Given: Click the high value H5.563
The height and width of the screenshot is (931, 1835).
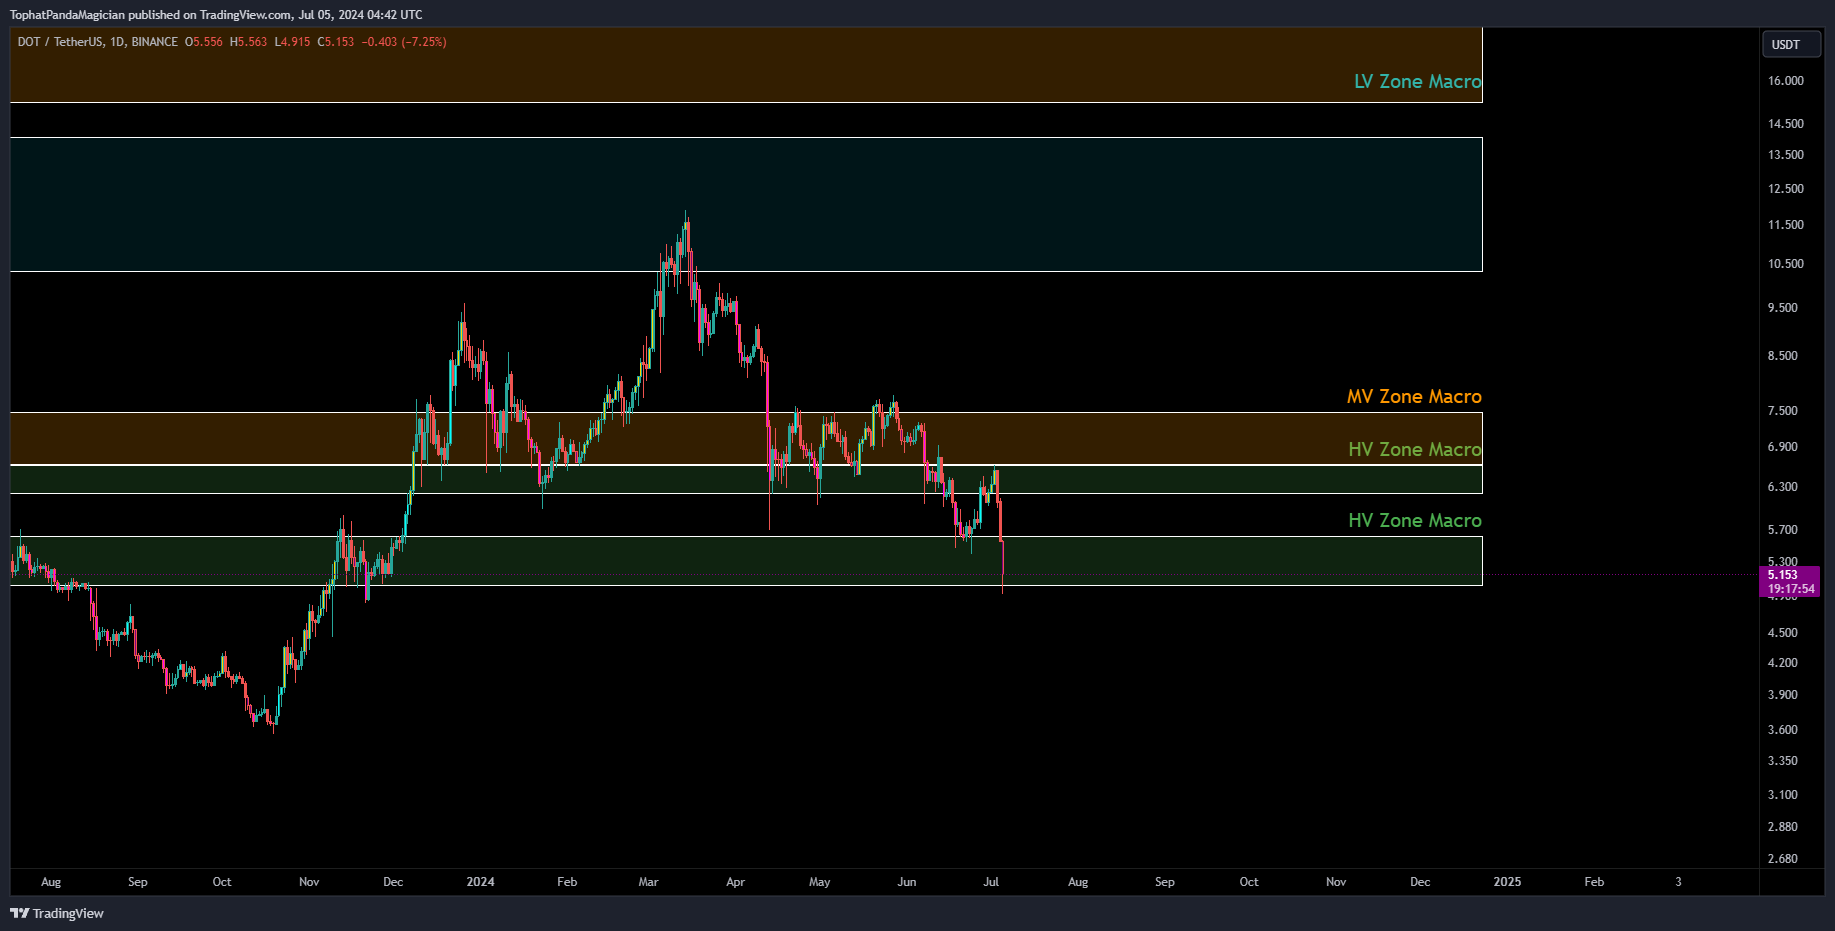Looking at the screenshot, I should click(249, 42).
